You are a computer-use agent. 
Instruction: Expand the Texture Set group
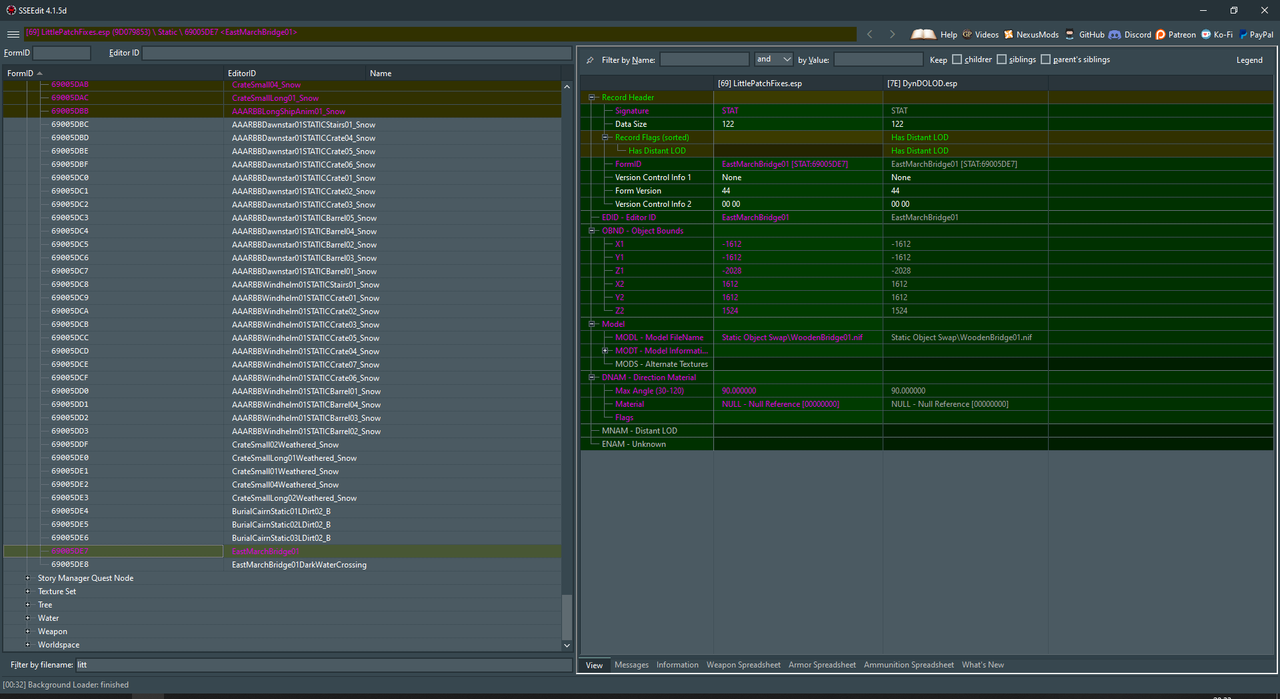click(x=28, y=591)
